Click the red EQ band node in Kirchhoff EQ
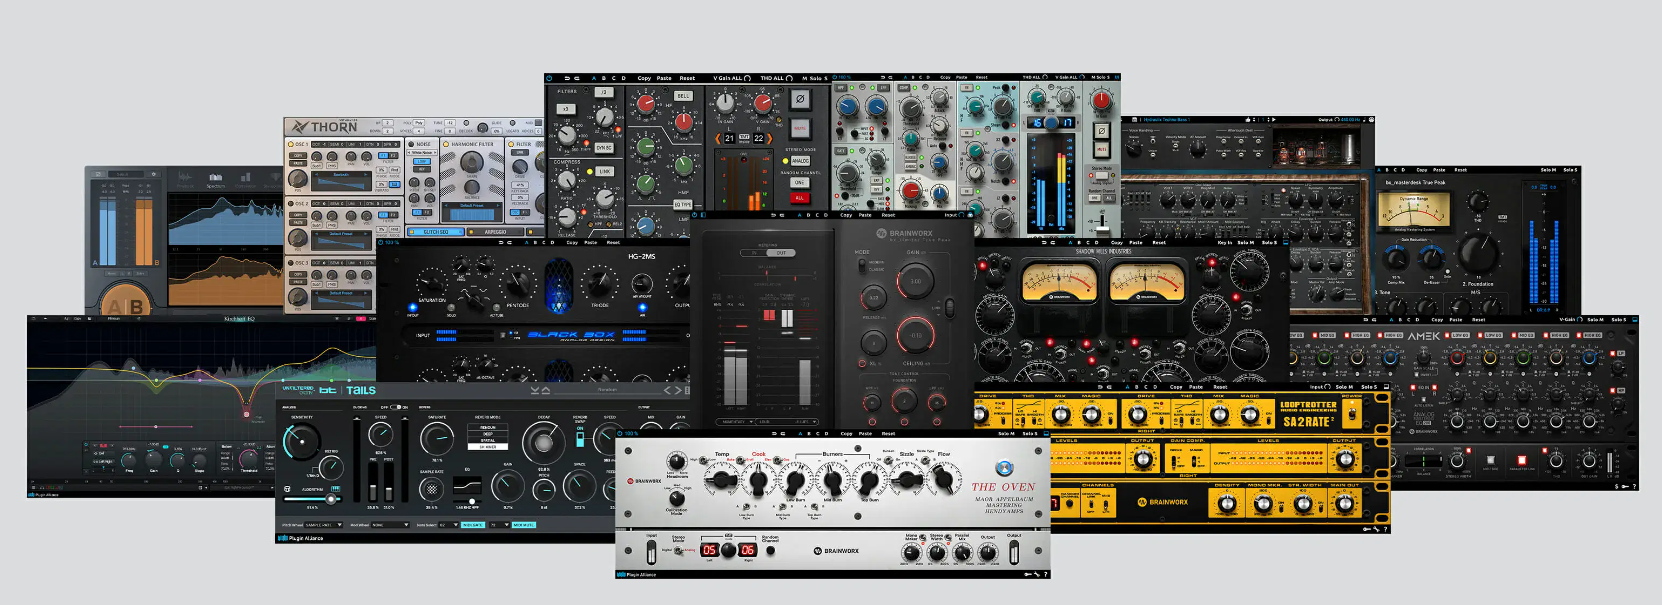1662x605 pixels. click(x=246, y=414)
